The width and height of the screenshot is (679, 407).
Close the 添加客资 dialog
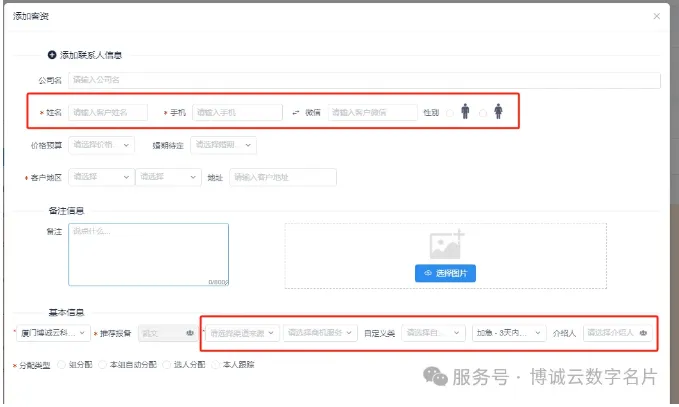656,16
